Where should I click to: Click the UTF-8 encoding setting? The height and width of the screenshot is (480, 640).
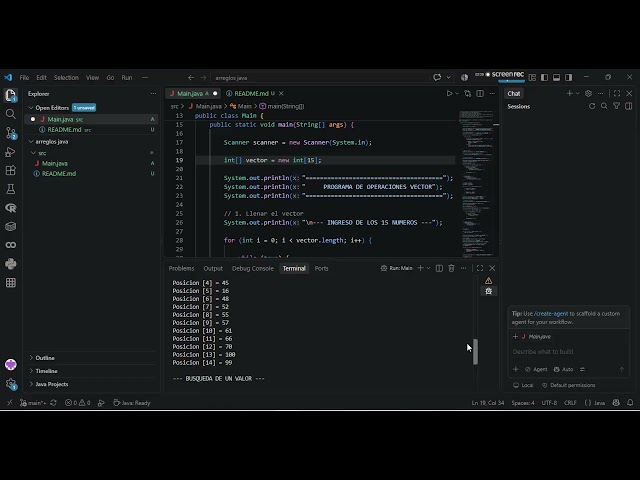click(x=549, y=402)
